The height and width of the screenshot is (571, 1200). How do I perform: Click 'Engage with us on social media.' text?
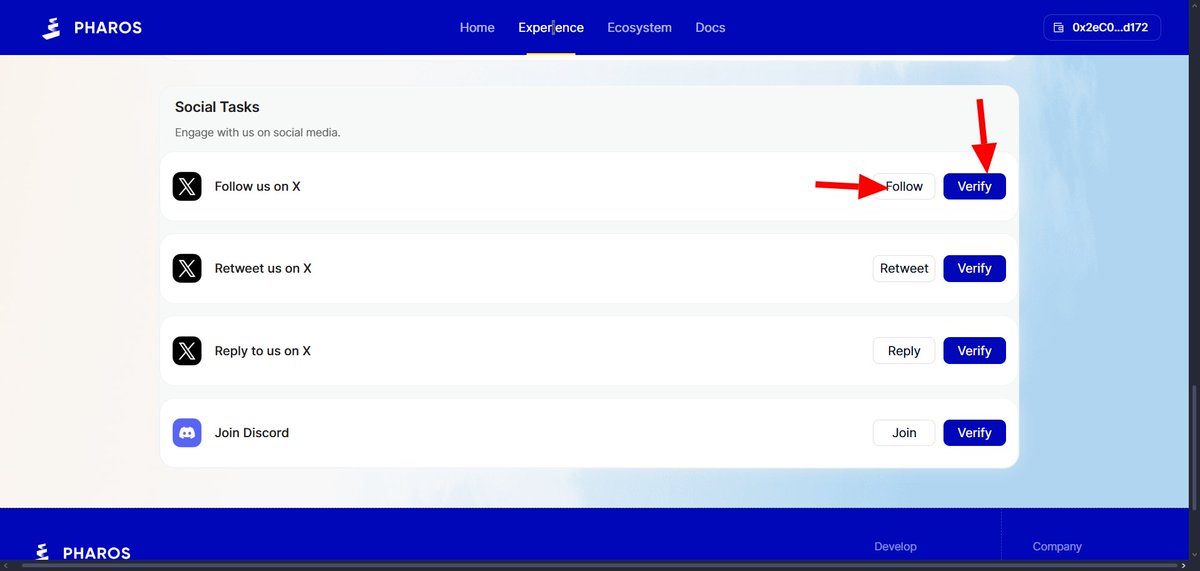click(258, 132)
